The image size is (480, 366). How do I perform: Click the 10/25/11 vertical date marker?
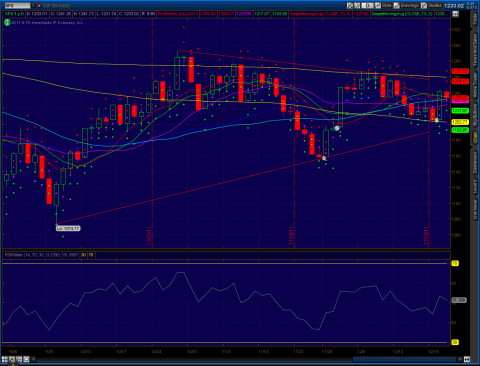(149, 236)
